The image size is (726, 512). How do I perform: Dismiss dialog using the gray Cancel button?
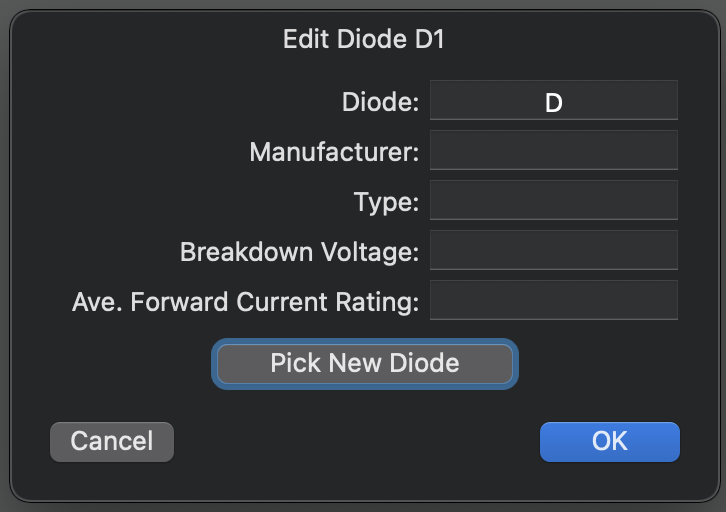pos(112,441)
